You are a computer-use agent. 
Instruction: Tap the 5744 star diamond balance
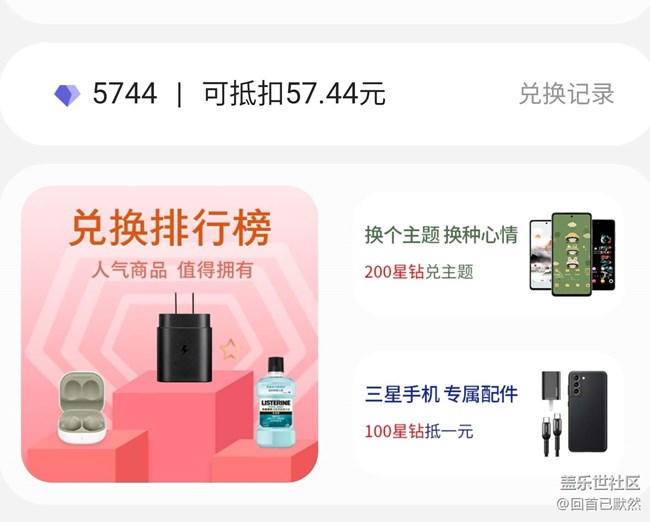(125, 93)
